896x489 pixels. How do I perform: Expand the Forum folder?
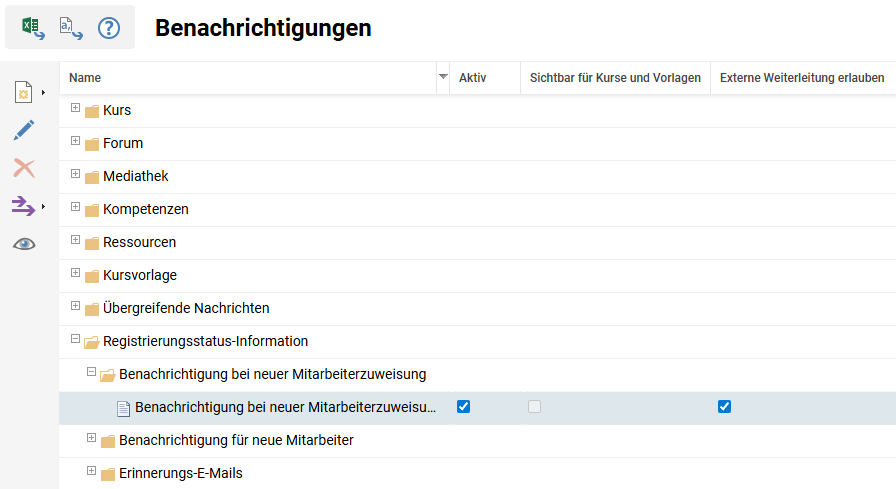pos(75,141)
